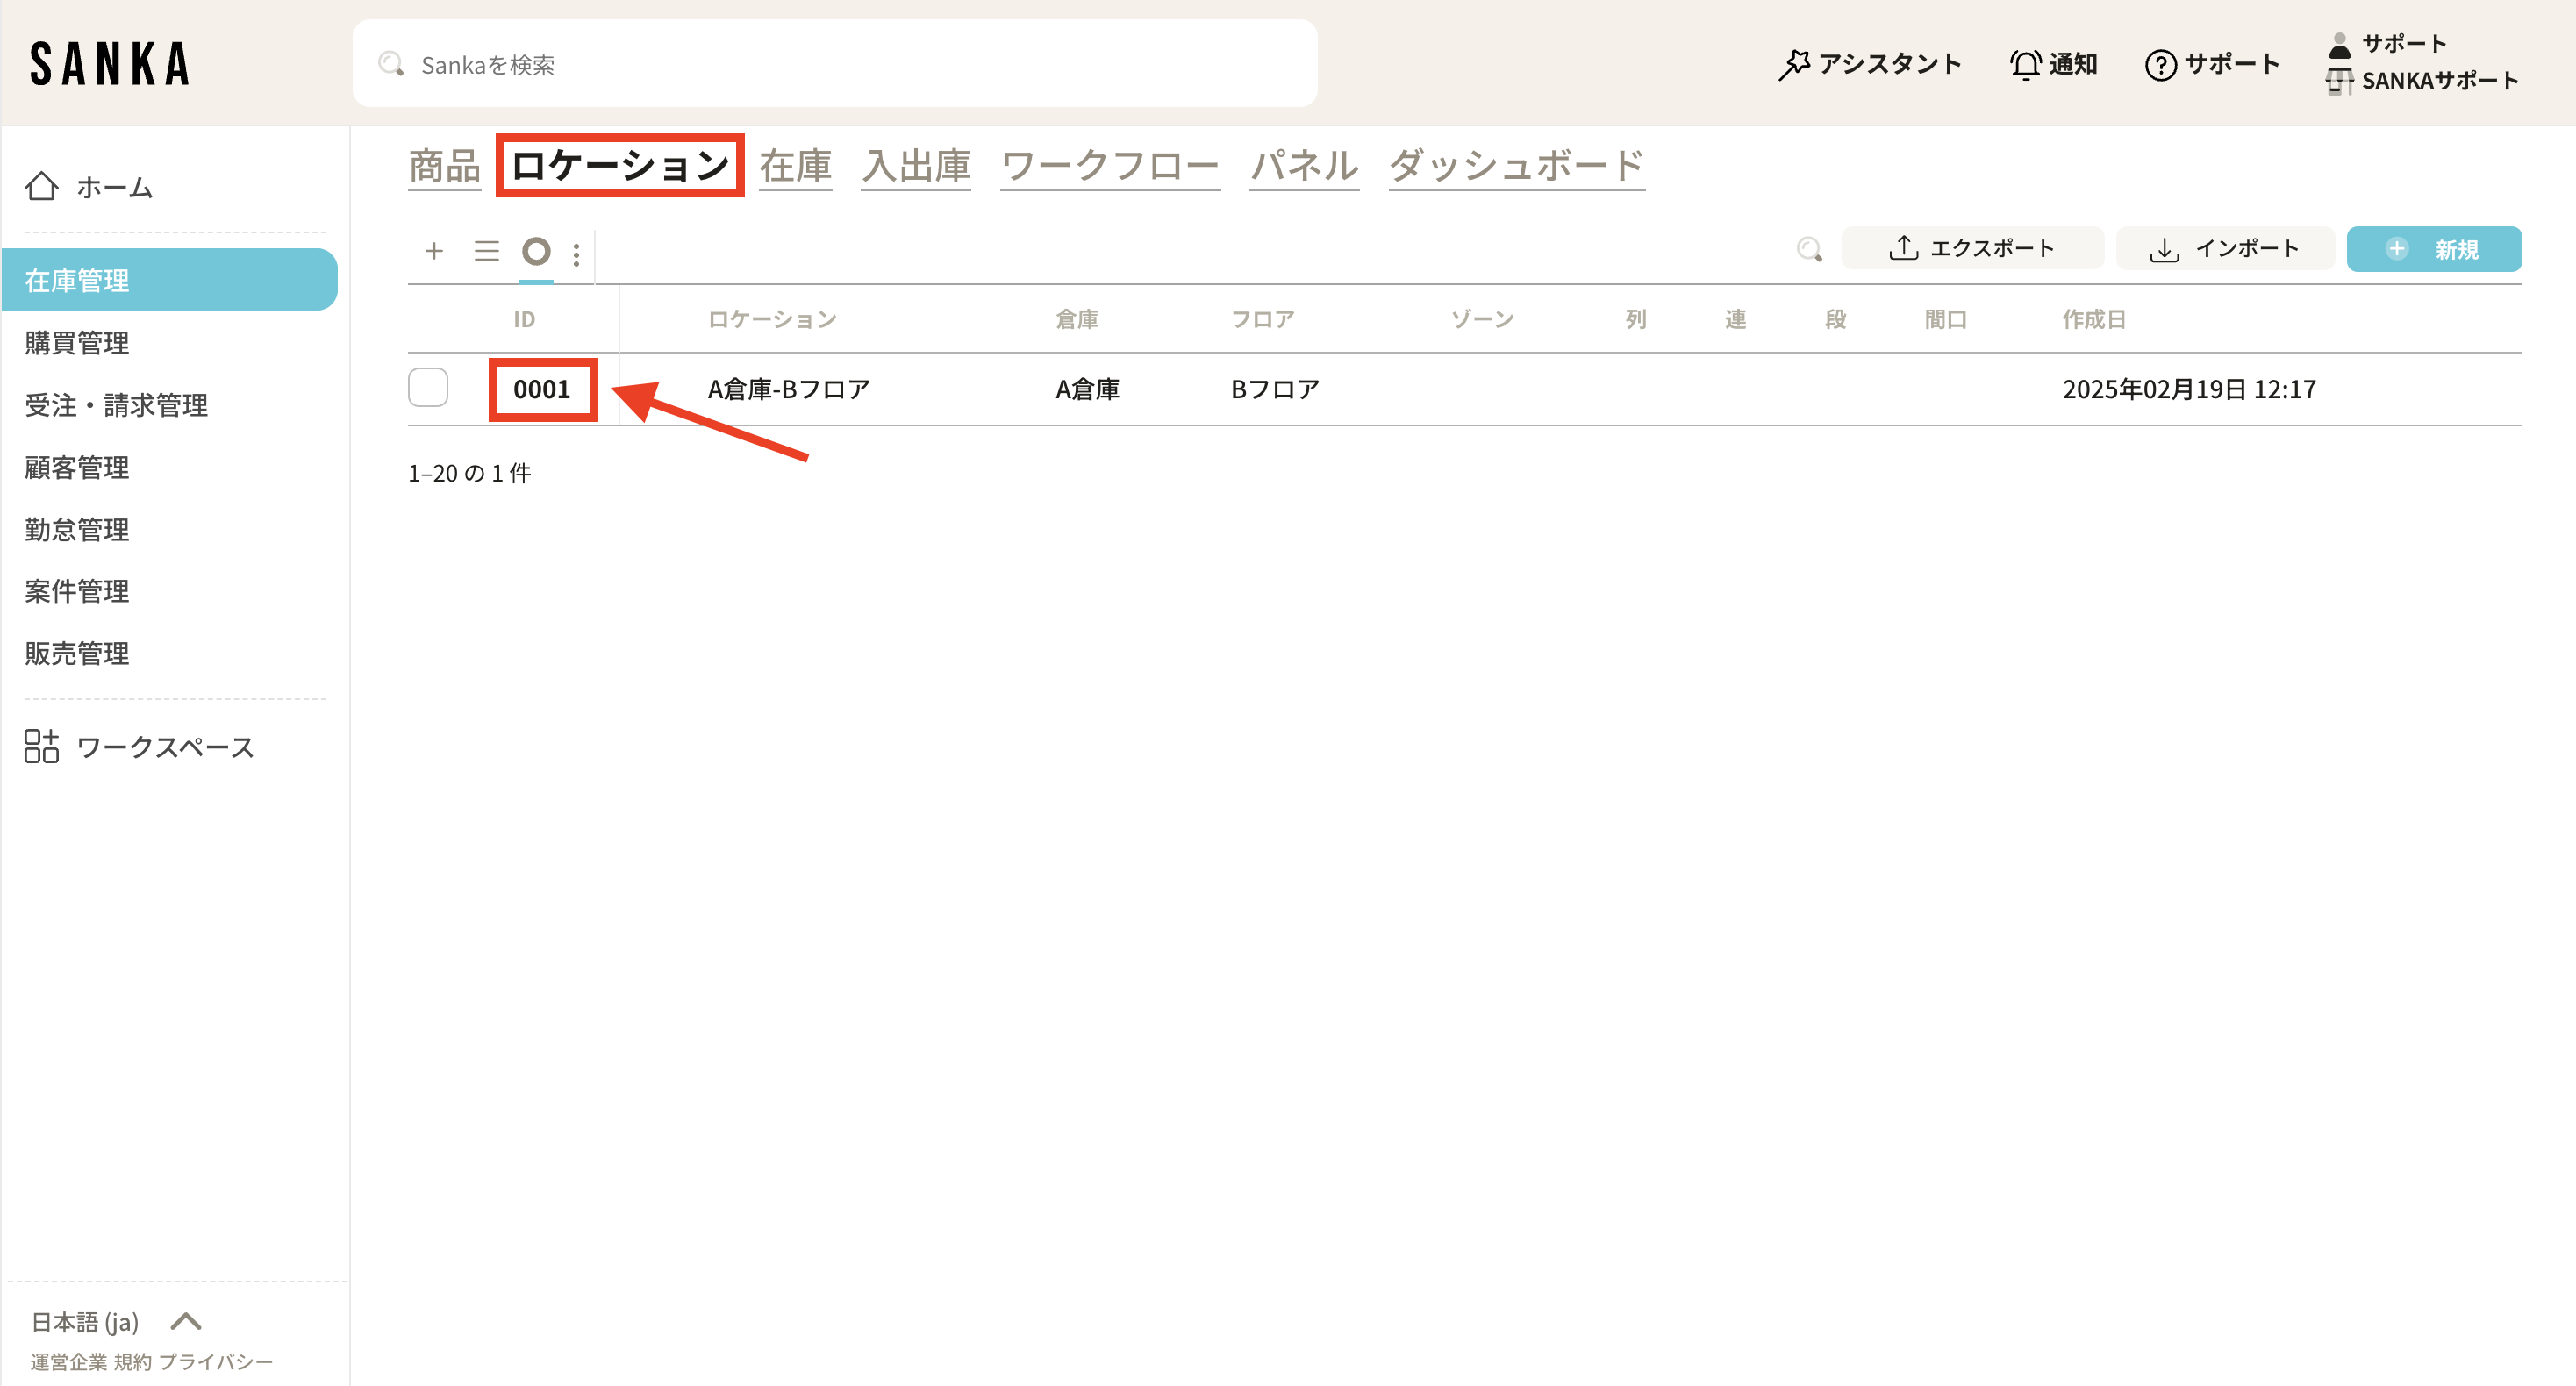Check the row 0001 checkbox

click(x=428, y=388)
